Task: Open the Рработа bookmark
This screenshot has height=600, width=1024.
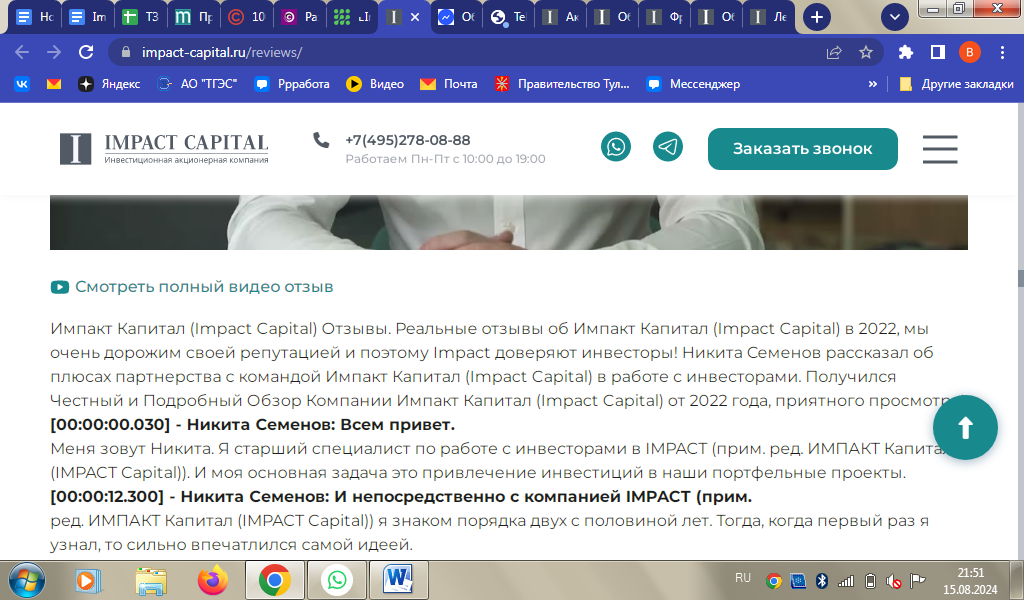Action: click(x=292, y=84)
